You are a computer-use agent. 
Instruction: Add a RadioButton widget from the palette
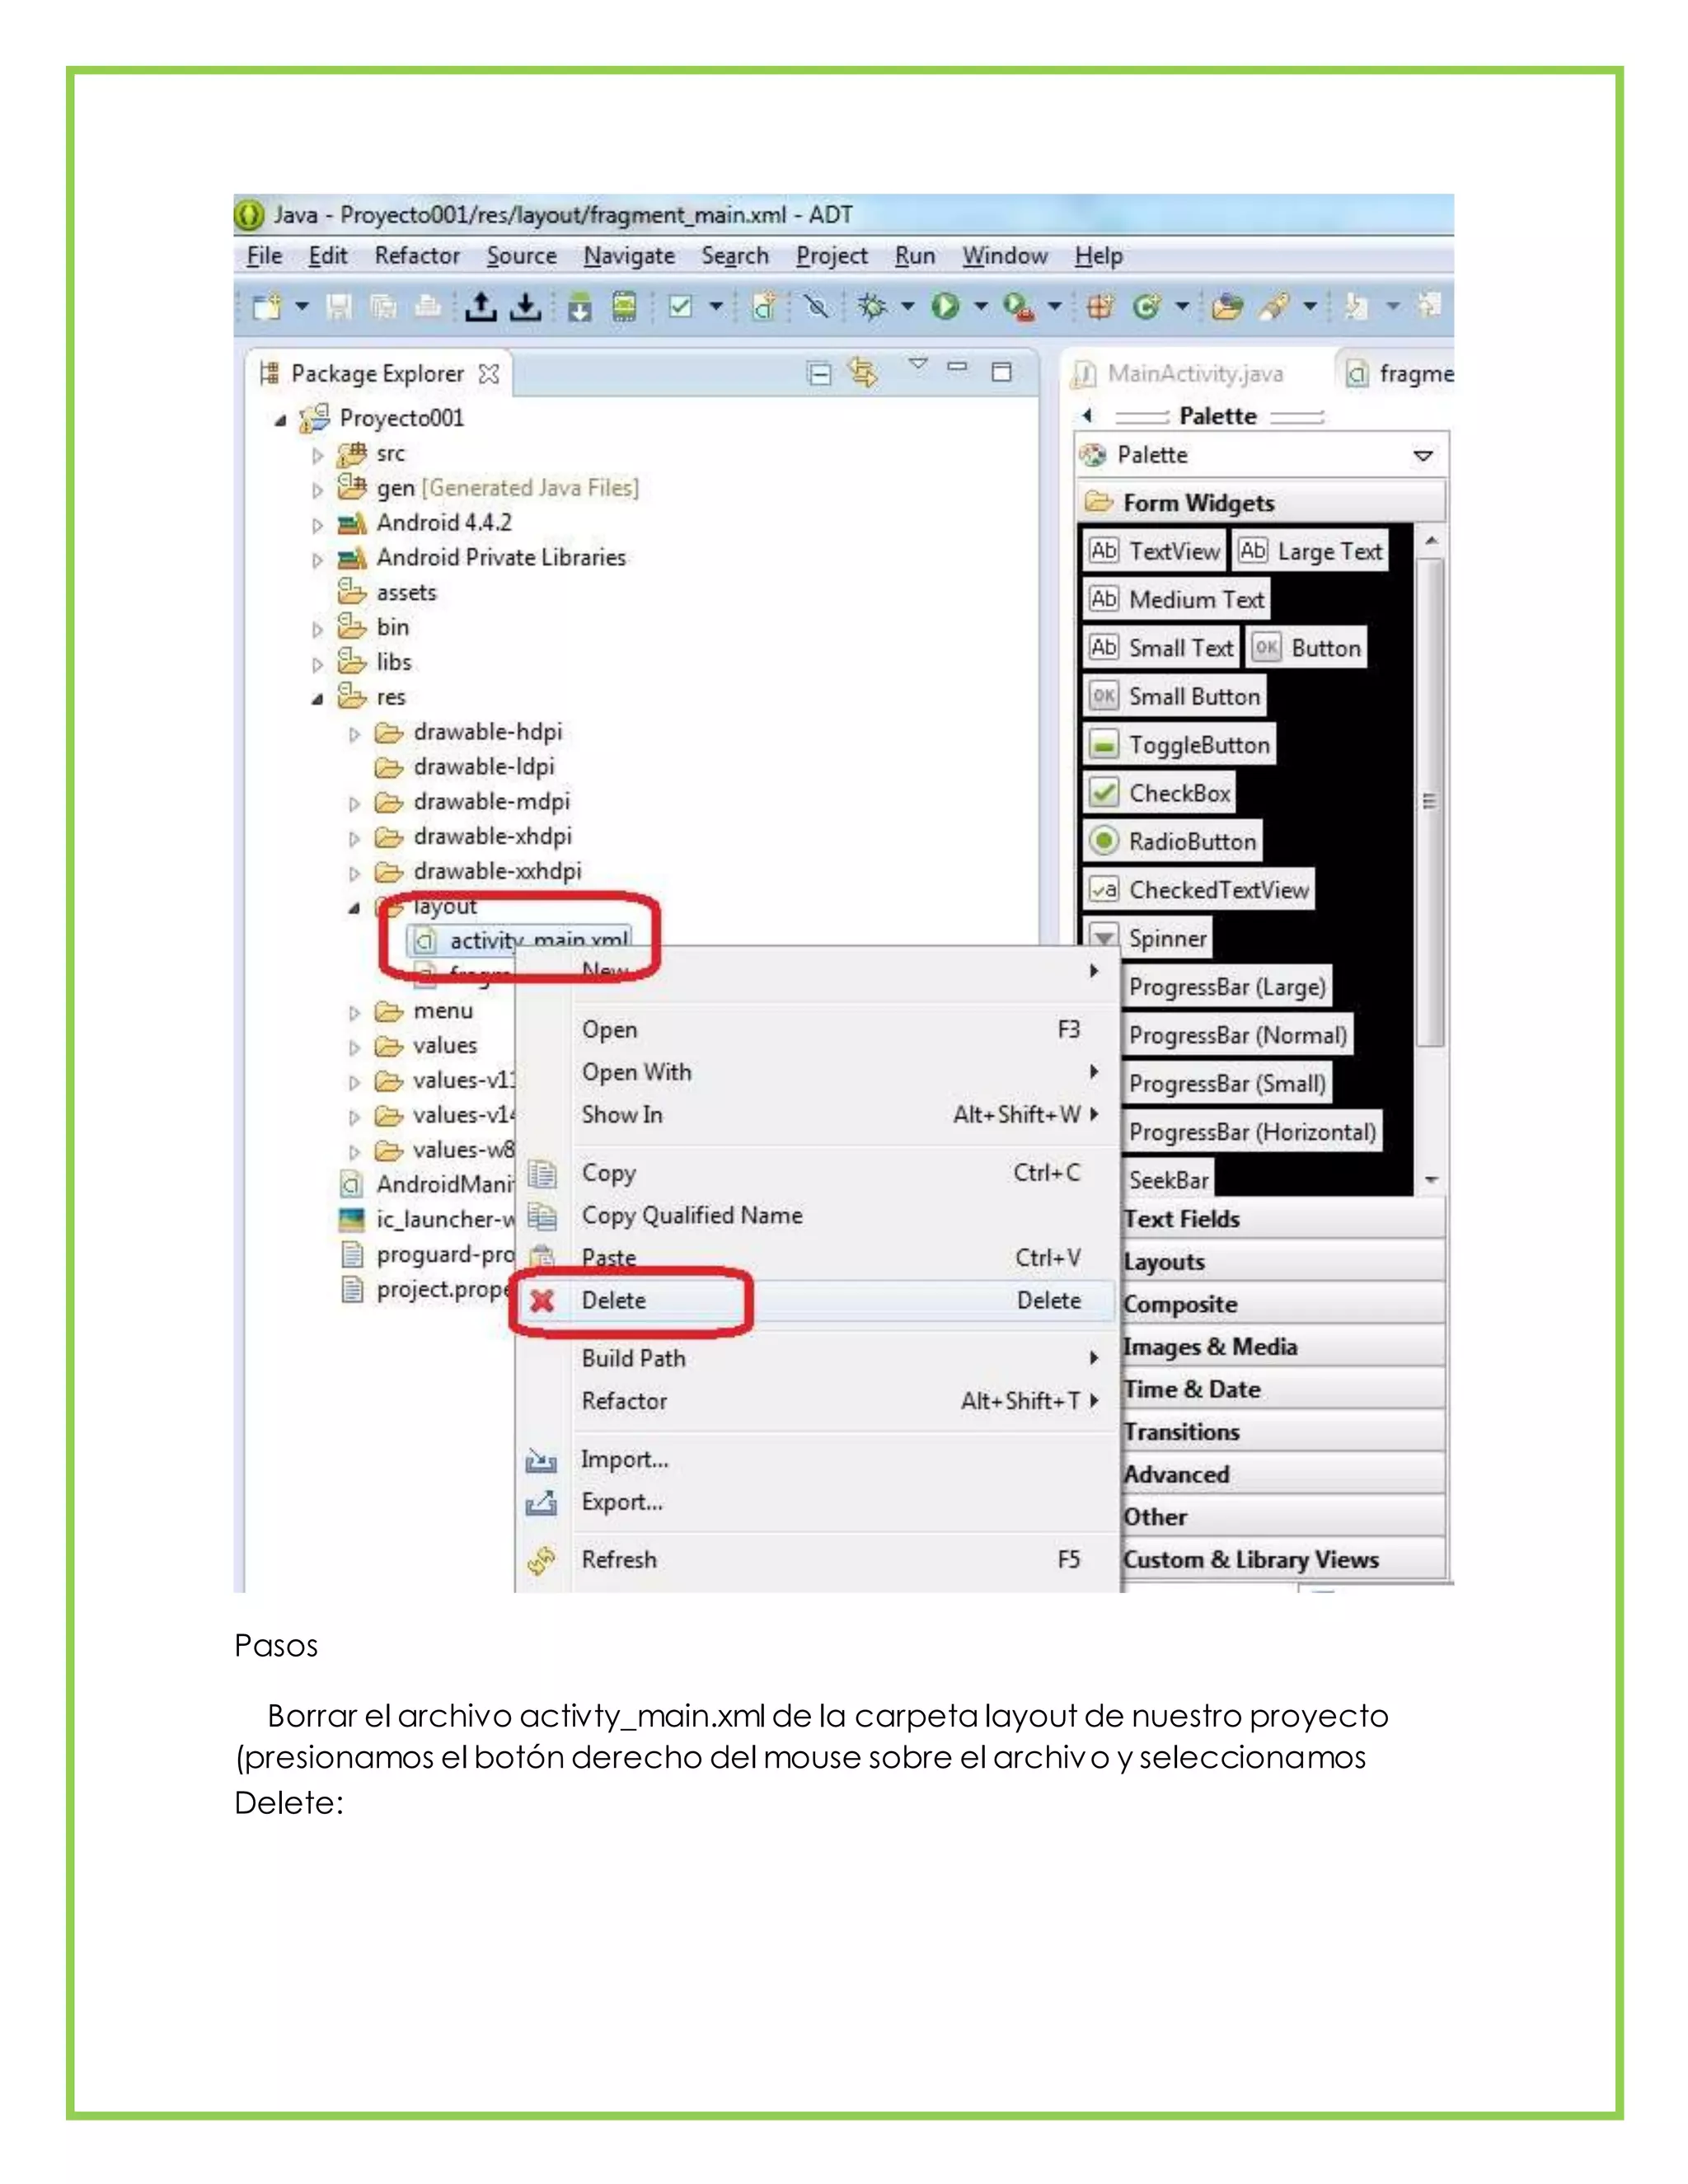coord(1173,841)
